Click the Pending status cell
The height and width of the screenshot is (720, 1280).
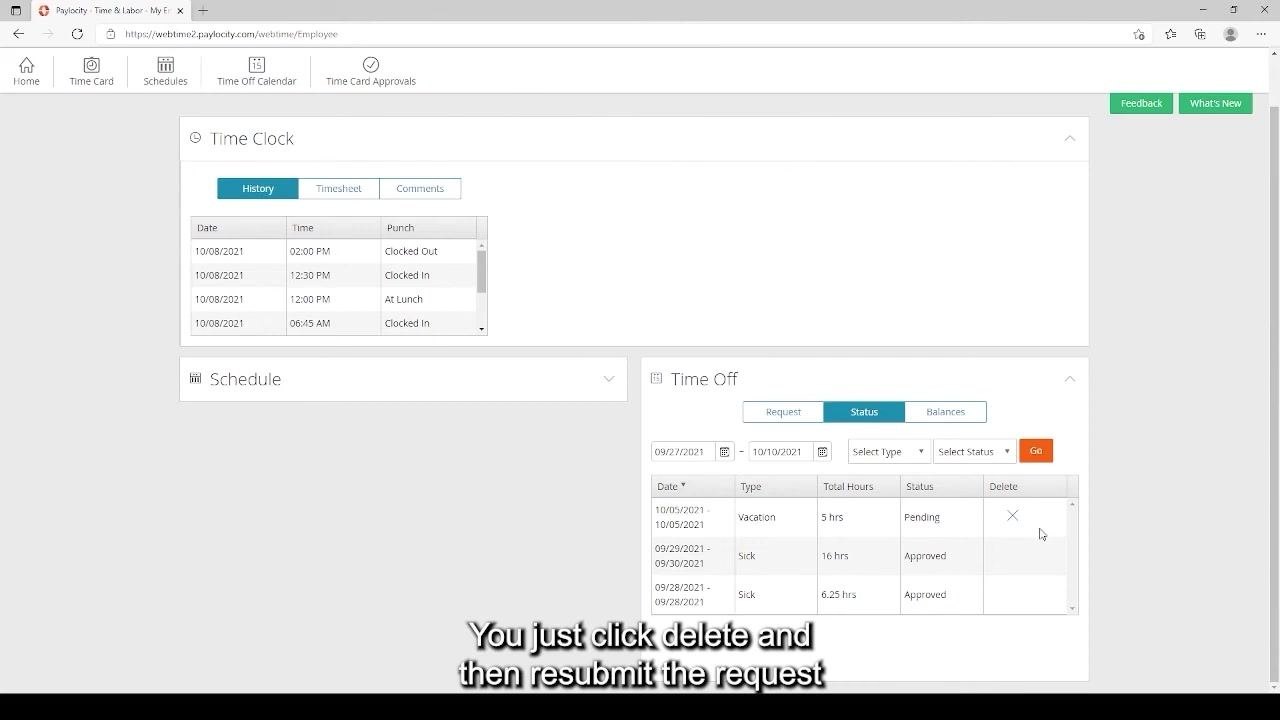(x=942, y=517)
